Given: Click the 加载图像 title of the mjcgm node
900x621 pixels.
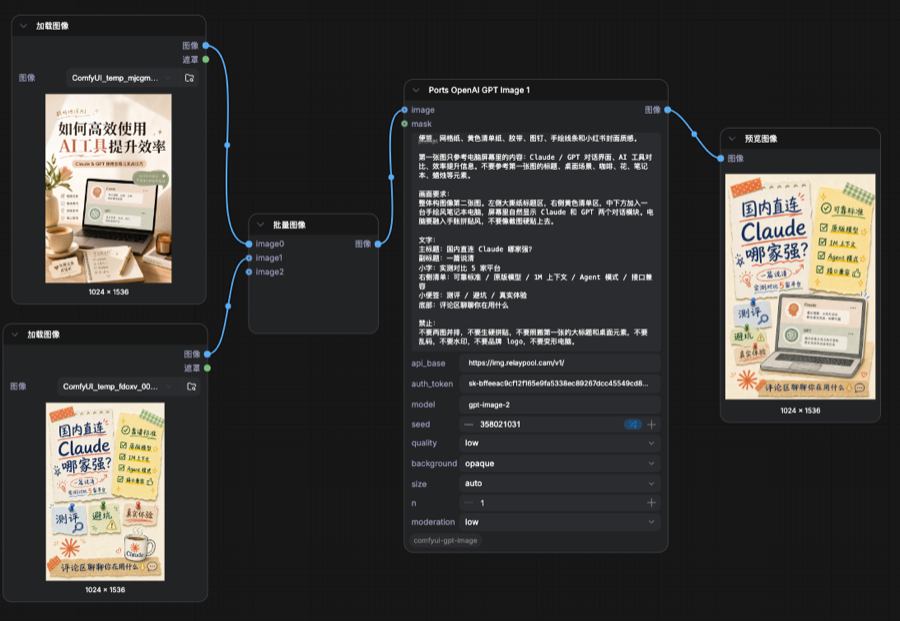Looking at the screenshot, I should tap(52, 26).
